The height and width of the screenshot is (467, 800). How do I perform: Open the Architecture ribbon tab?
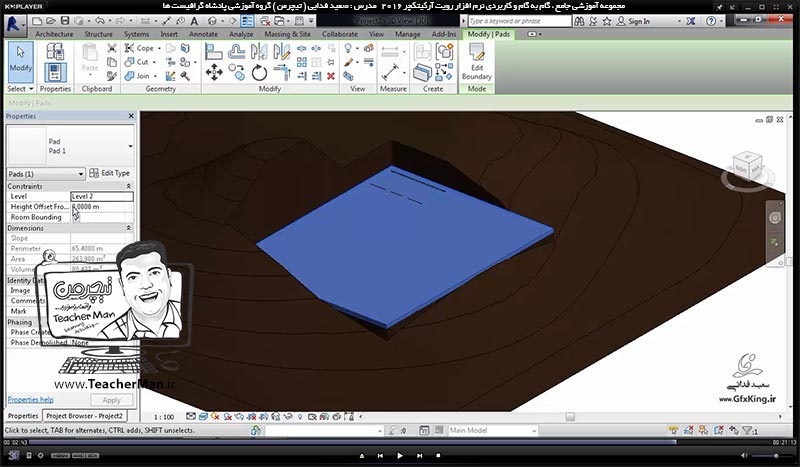54,34
